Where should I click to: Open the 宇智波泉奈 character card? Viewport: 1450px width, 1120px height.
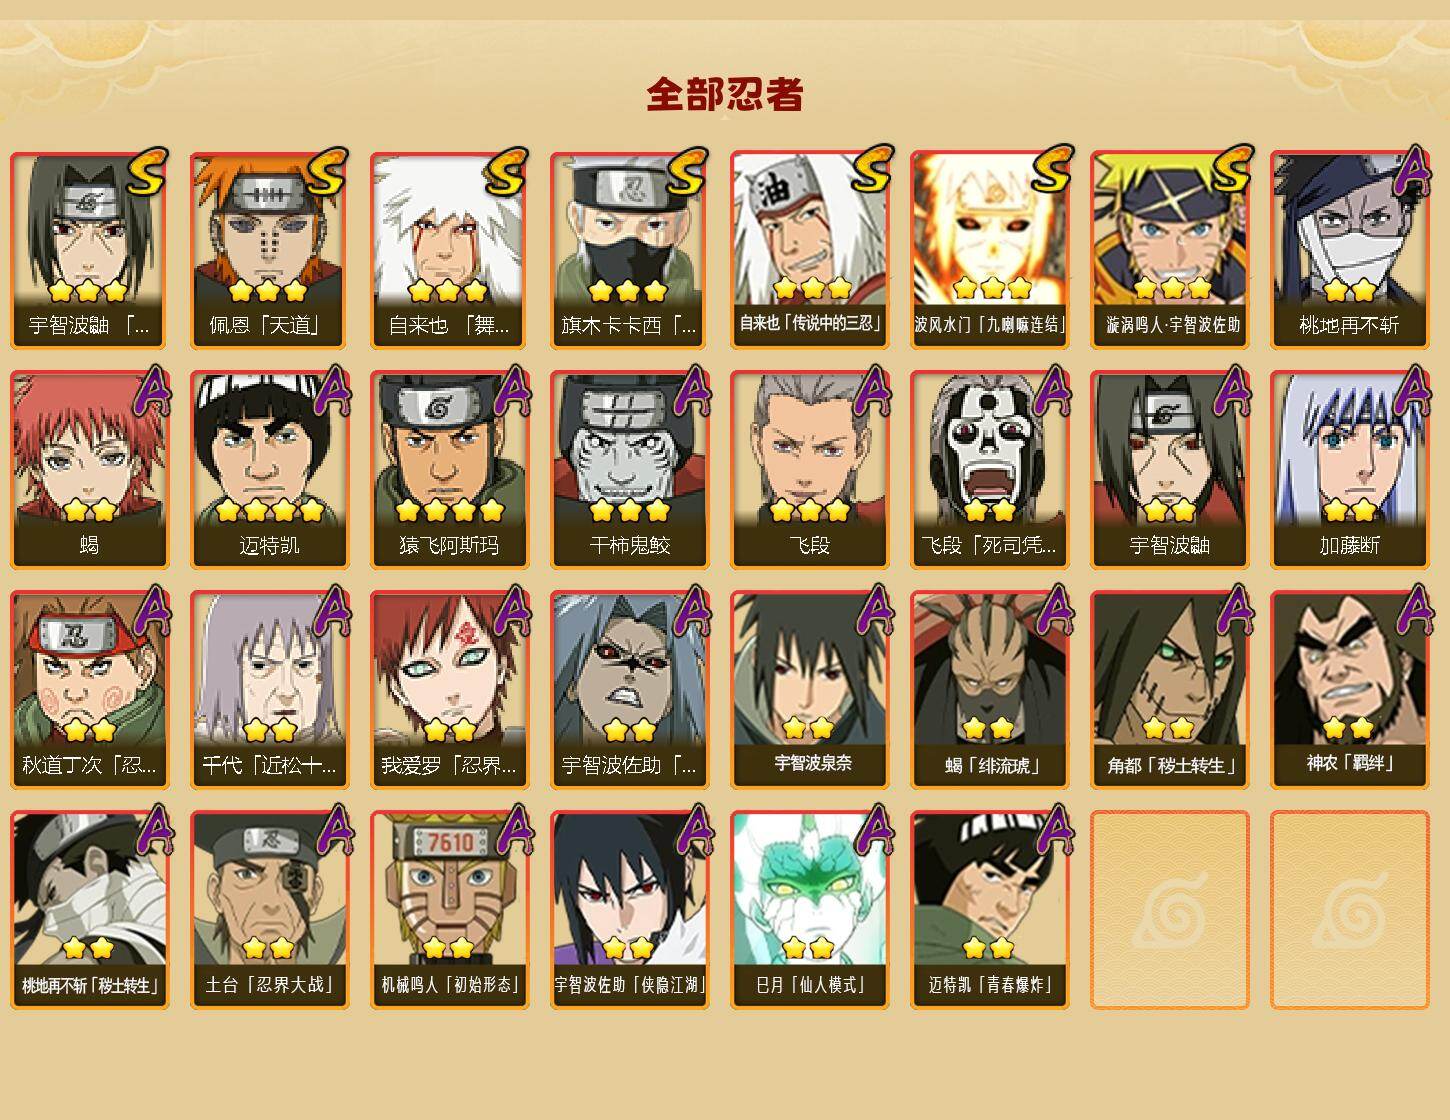810,690
